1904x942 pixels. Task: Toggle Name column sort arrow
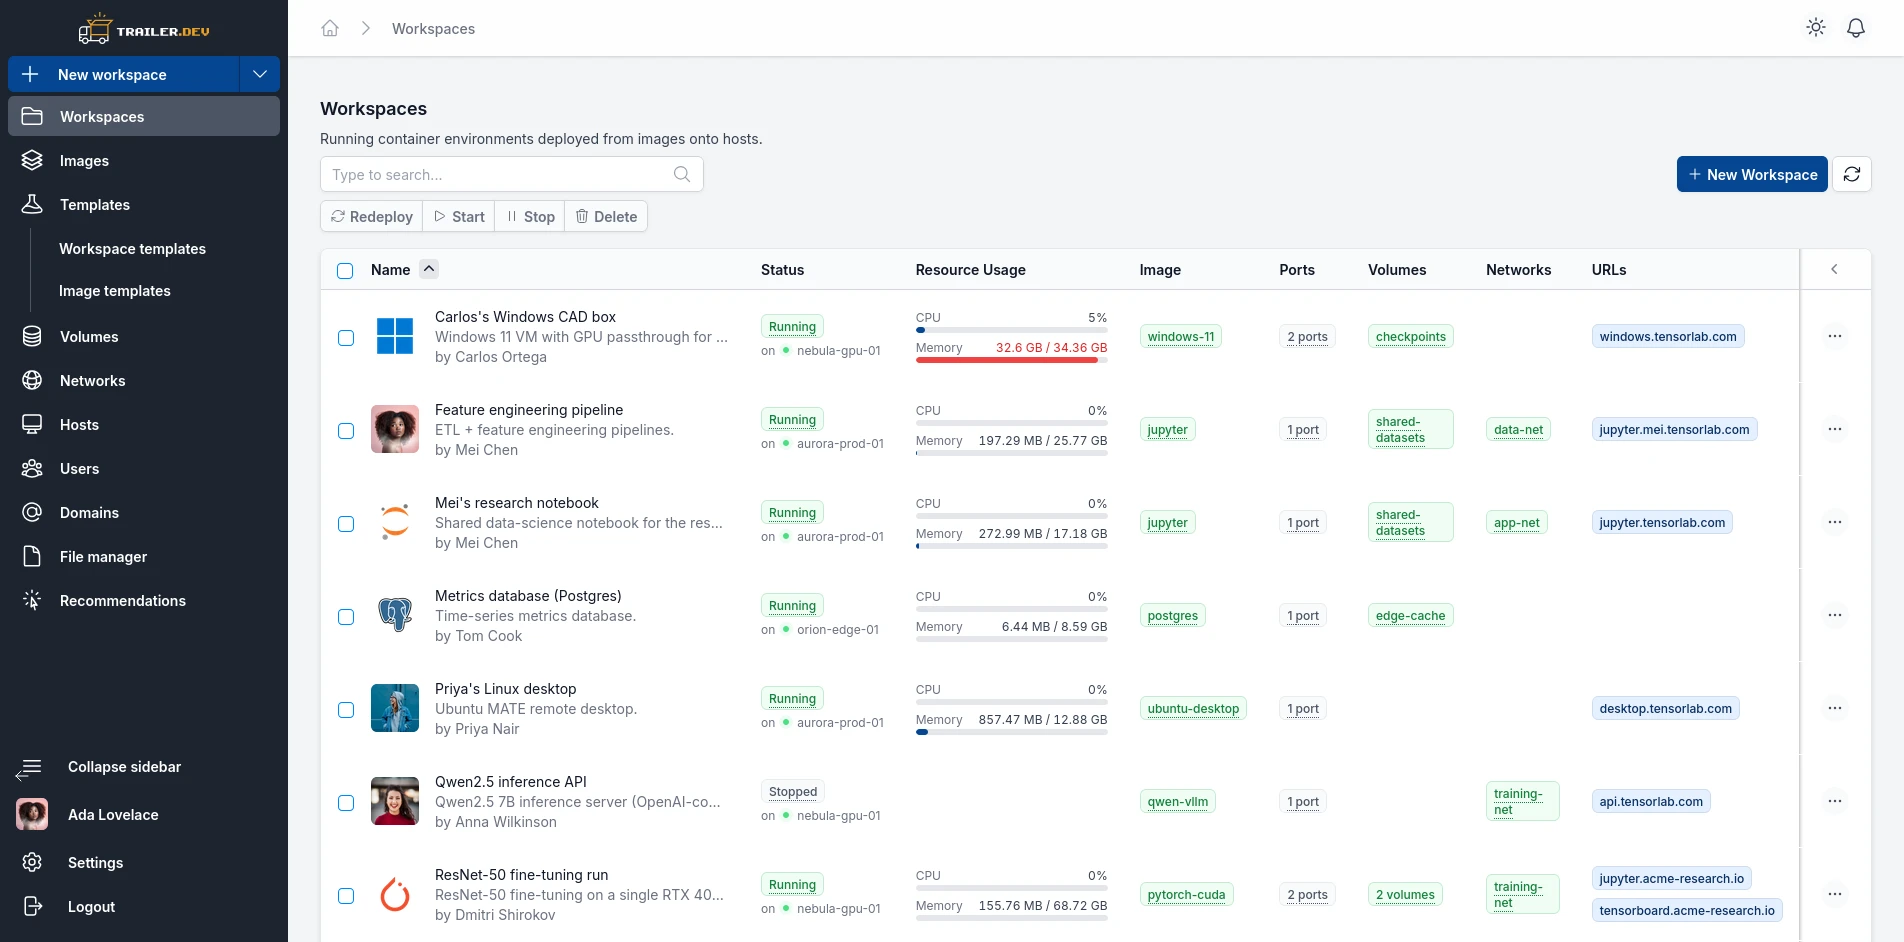click(429, 268)
